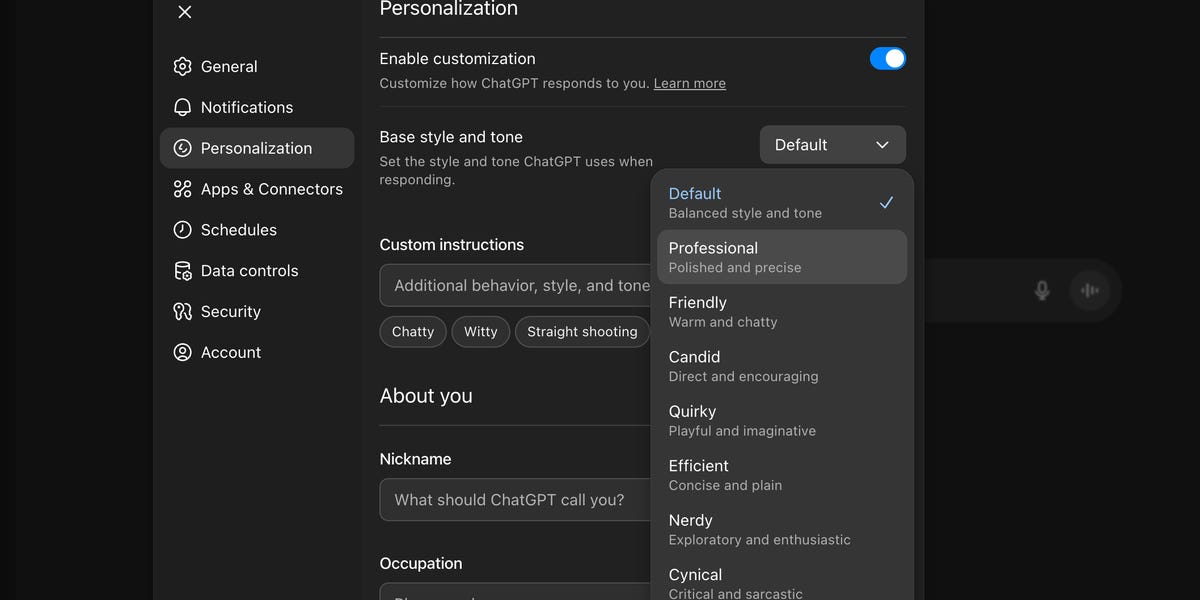Open the Learn more link
The image size is (1200, 600).
pyautogui.click(x=689, y=84)
